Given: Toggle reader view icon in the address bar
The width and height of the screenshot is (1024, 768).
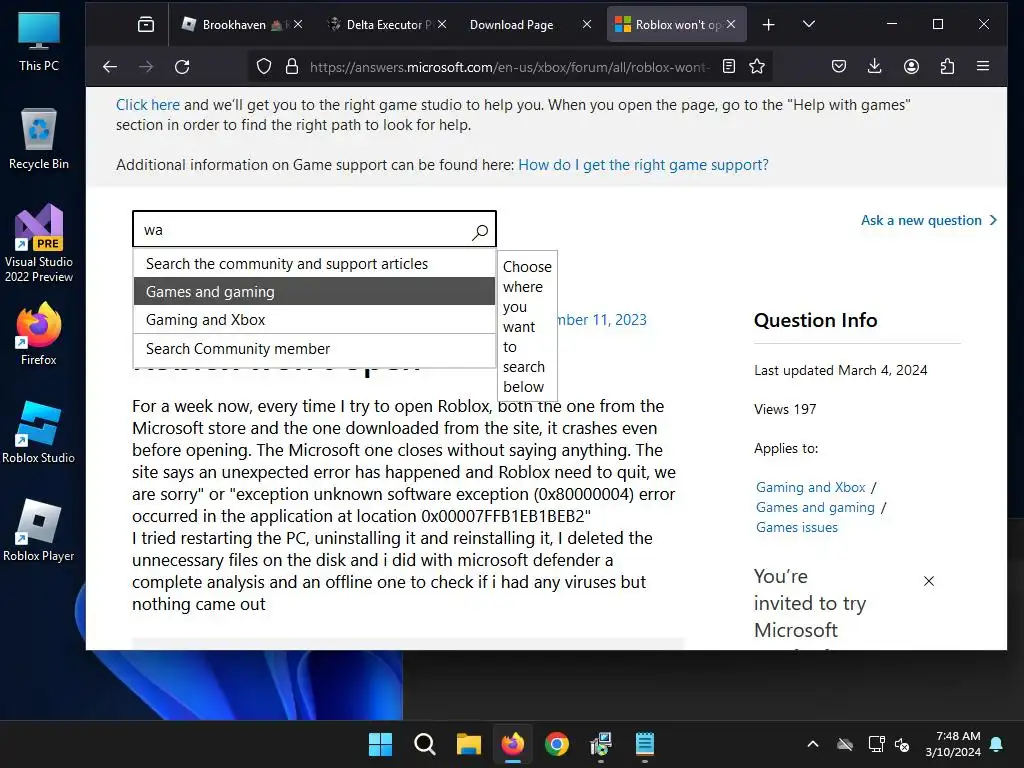Looking at the screenshot, I should click(729, 67).
